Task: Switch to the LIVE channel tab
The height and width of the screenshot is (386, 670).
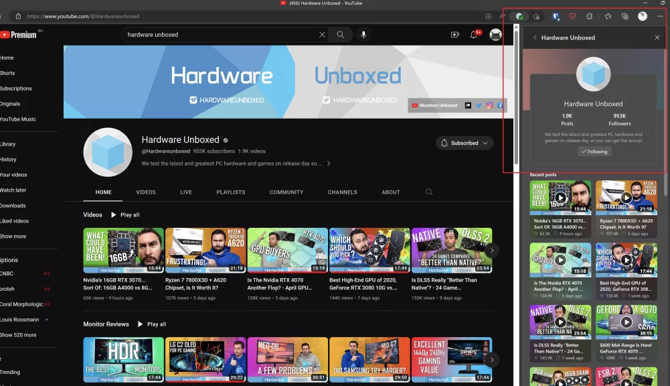Action: (186, 192)
